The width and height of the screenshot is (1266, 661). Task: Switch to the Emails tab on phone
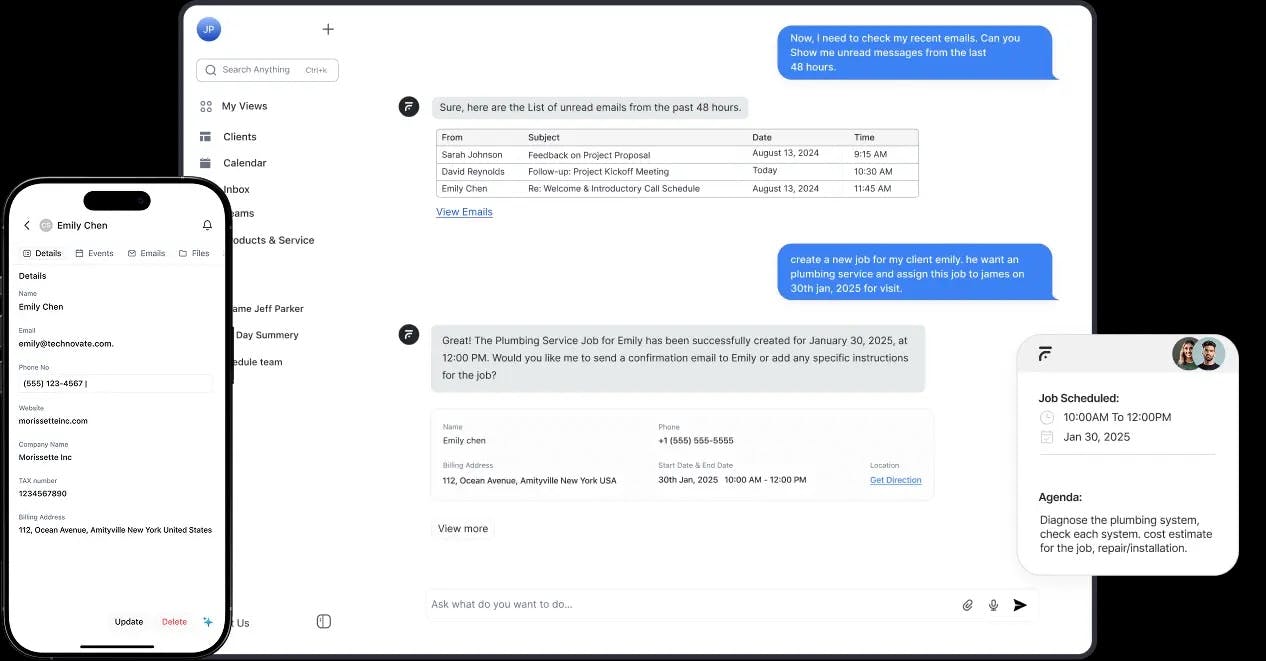147,254
